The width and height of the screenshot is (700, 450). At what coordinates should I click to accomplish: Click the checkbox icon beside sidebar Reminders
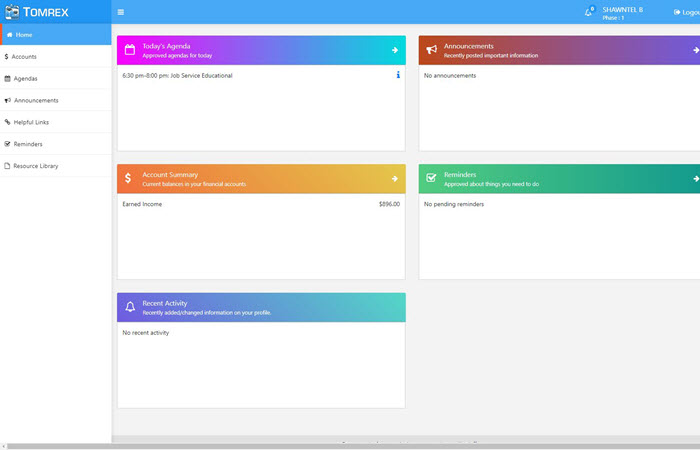tap(7, 144)
